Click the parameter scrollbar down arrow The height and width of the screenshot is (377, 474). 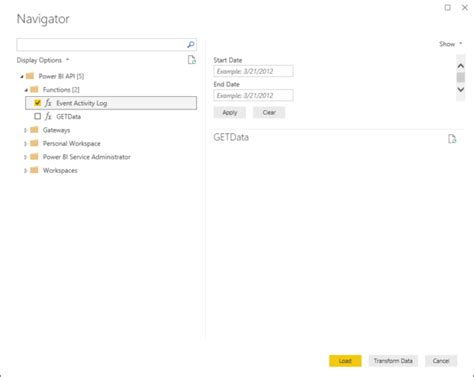(x=461, y=89)
